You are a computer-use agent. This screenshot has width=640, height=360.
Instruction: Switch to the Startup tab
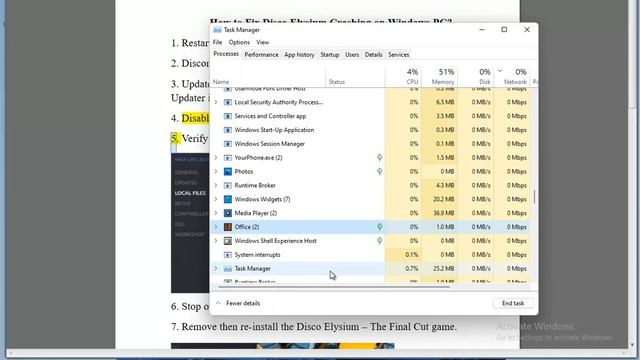(x=330, y=55)
